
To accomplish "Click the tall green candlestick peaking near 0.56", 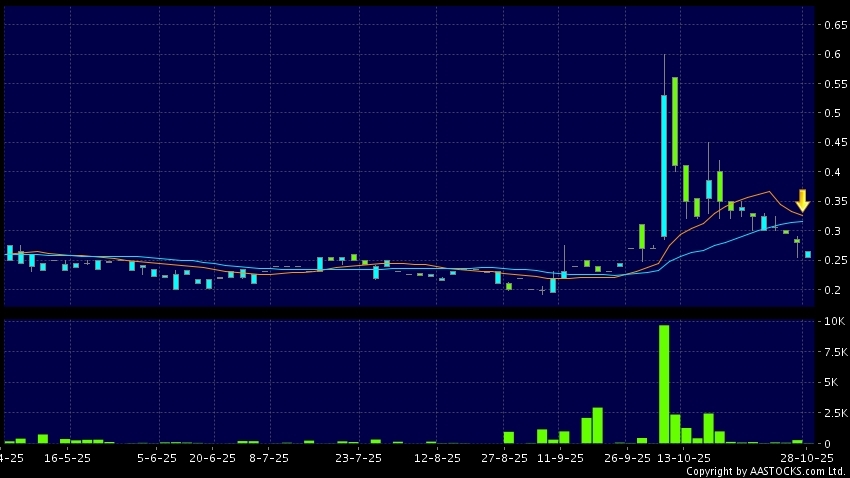I will (x=676, y=121).
